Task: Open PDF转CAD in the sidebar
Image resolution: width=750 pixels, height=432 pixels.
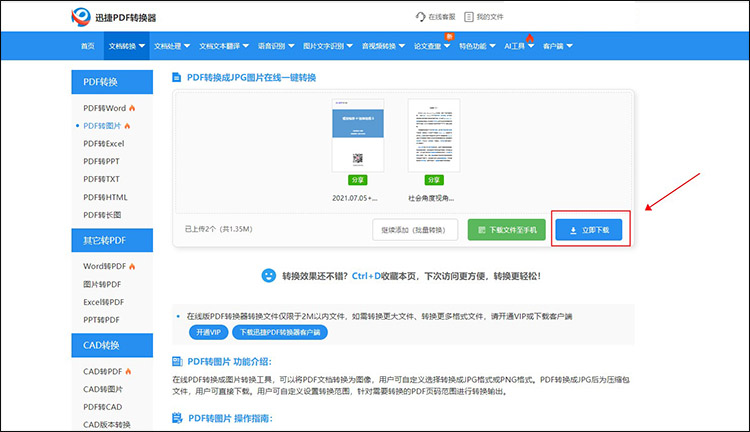Action: click(x=102, y=407)
